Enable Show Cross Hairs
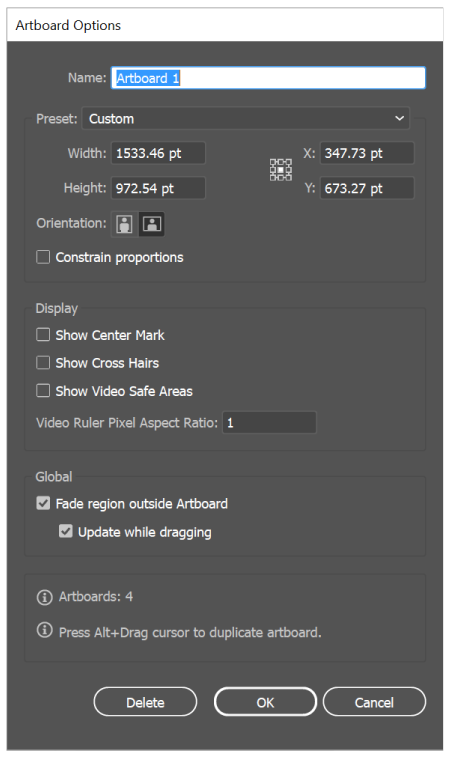Screen dimensions: 450x757 click(43, 363)
